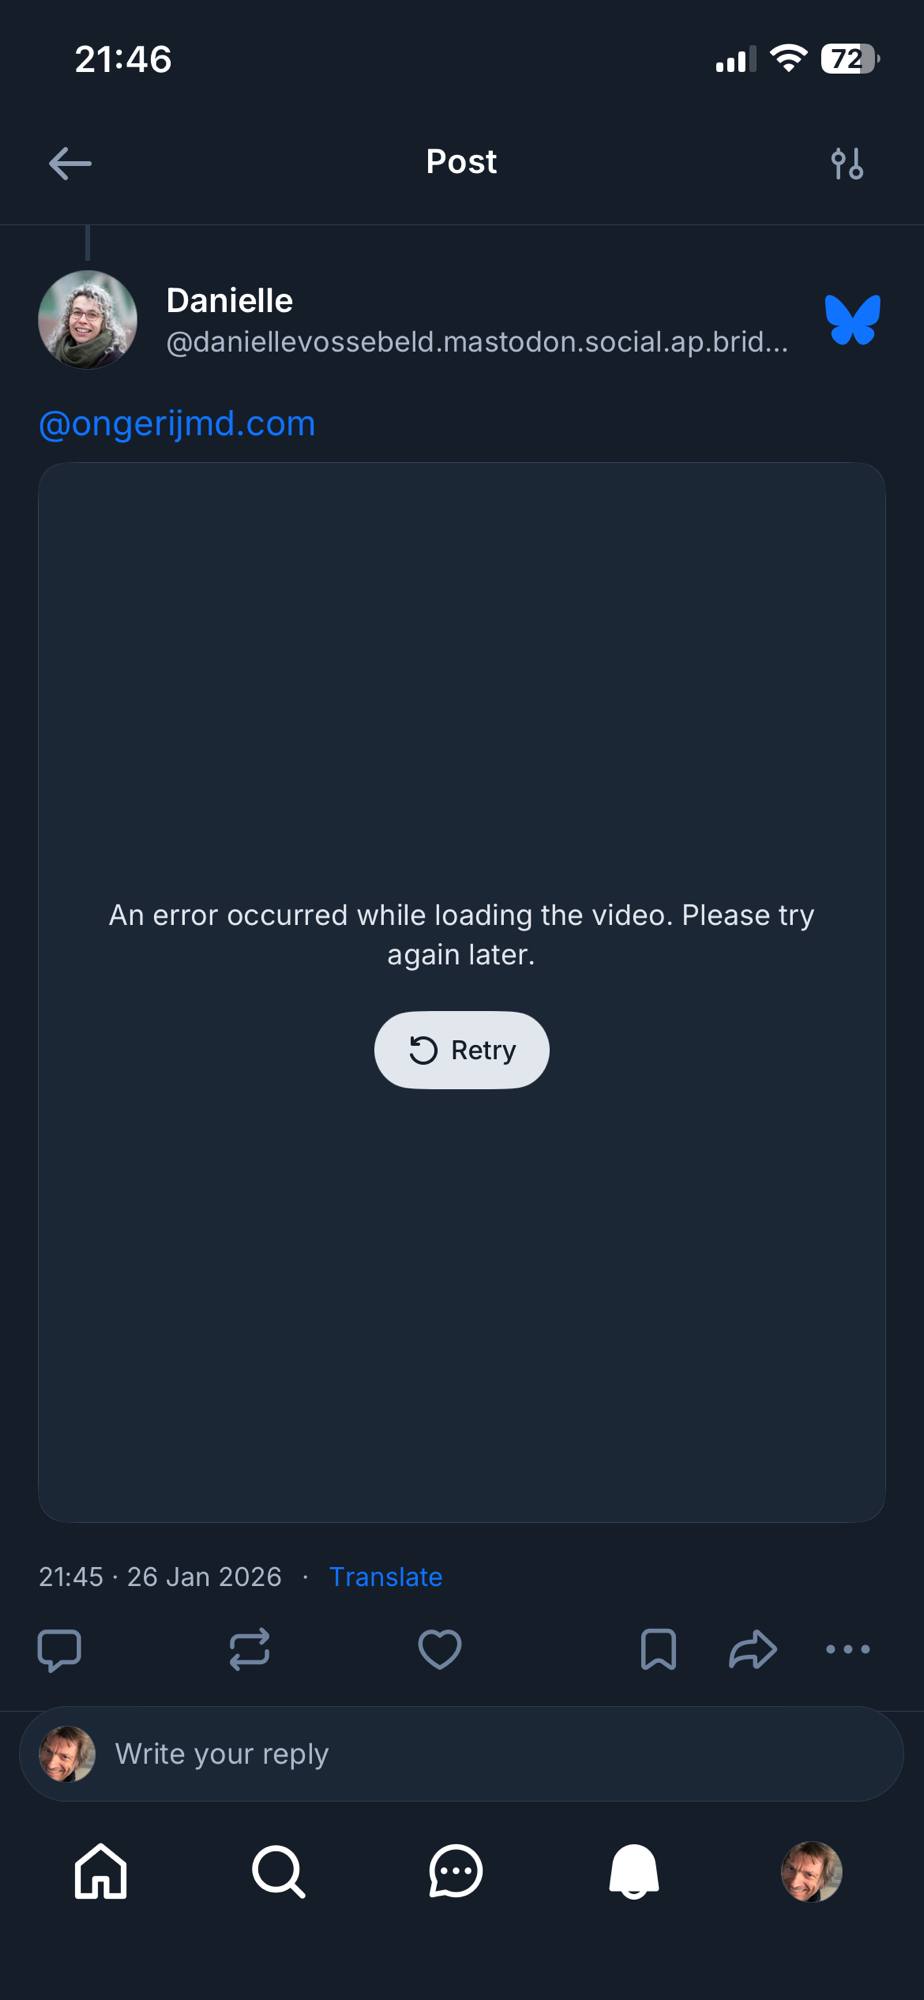This screenshot has height=2000, width=924.
Task: Tap the blue butterfly bridge icon
Action: pos(853,320)
